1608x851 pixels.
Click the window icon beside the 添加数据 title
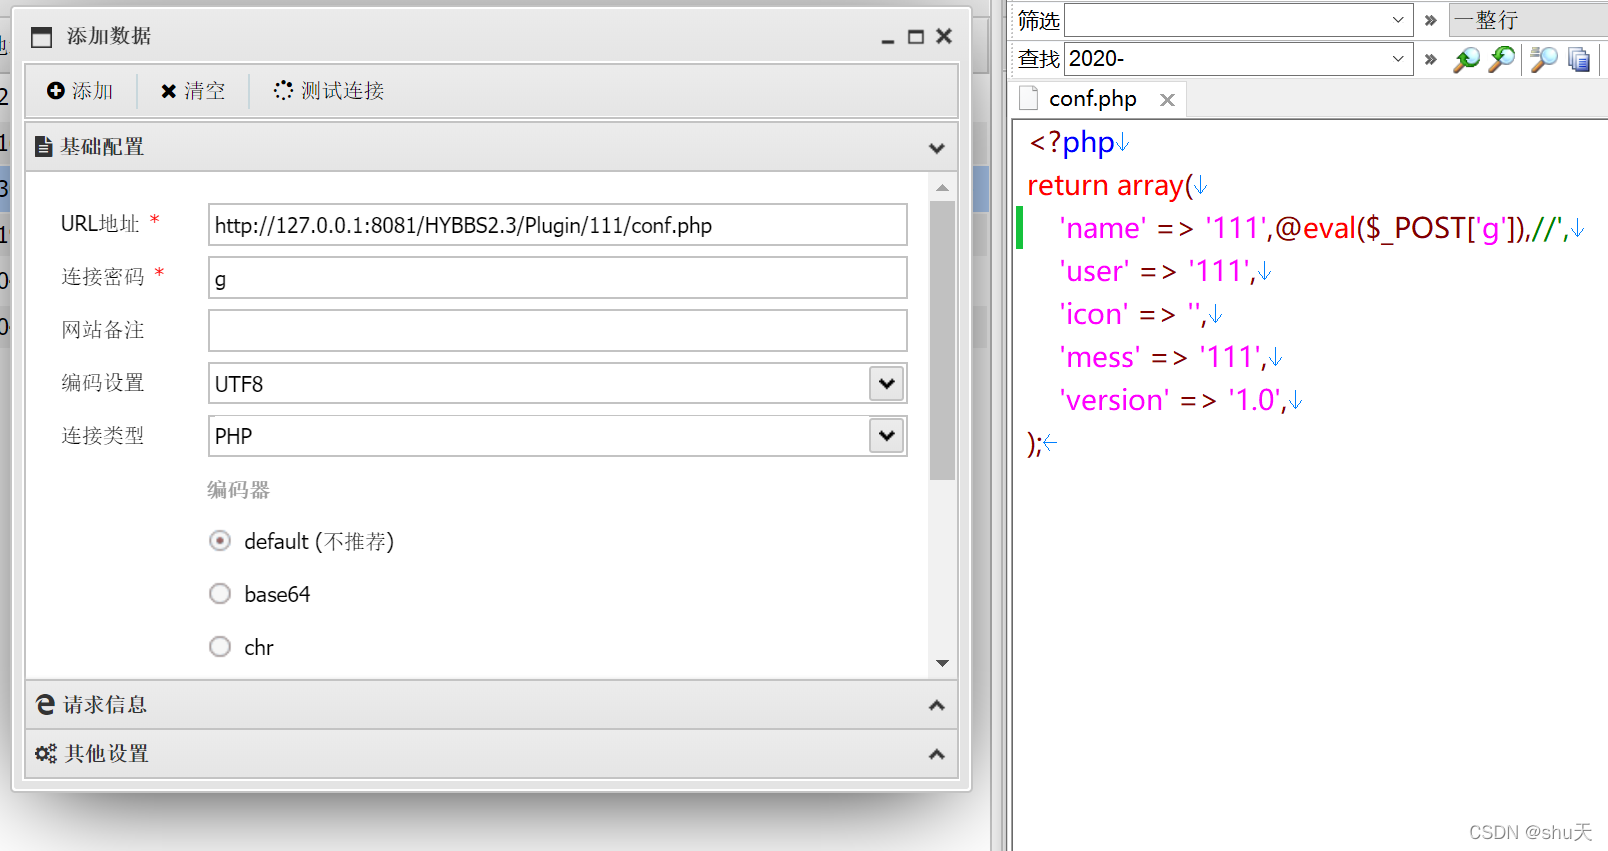(x=41, y=37)
